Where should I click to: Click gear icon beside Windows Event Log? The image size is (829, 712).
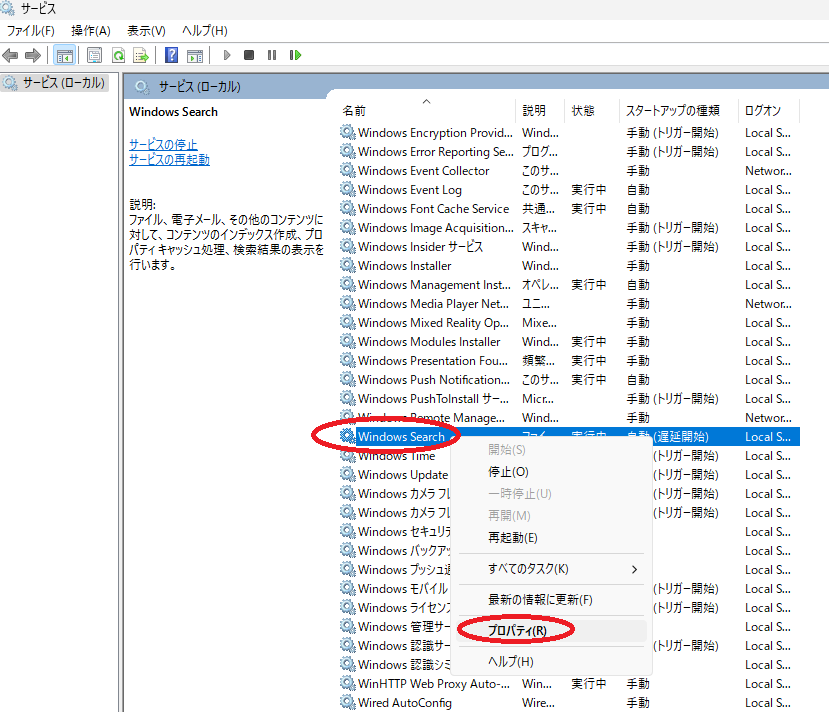[347, 189]
